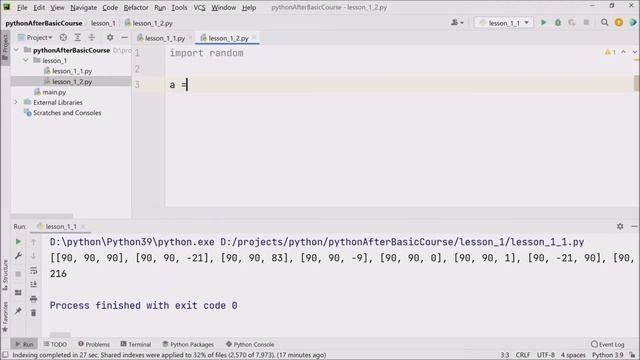Viewport: 640px width, 360px height.
Task: Open the IDE updates orange icon
Action: (619, 23)
